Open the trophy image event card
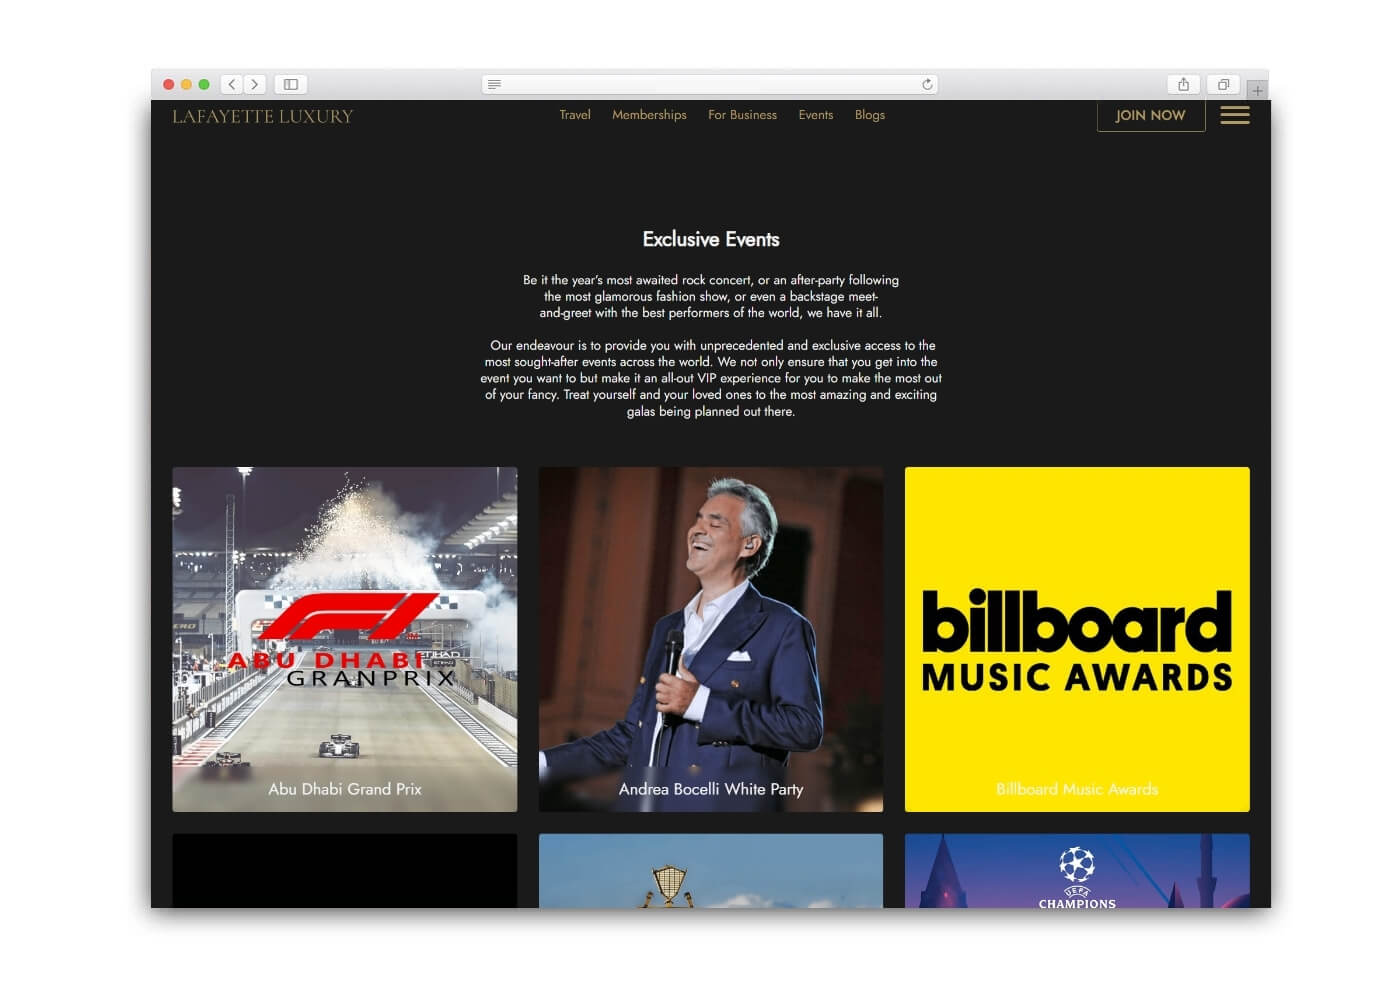Viewport: 1400px width, 1000px height. 711,871
